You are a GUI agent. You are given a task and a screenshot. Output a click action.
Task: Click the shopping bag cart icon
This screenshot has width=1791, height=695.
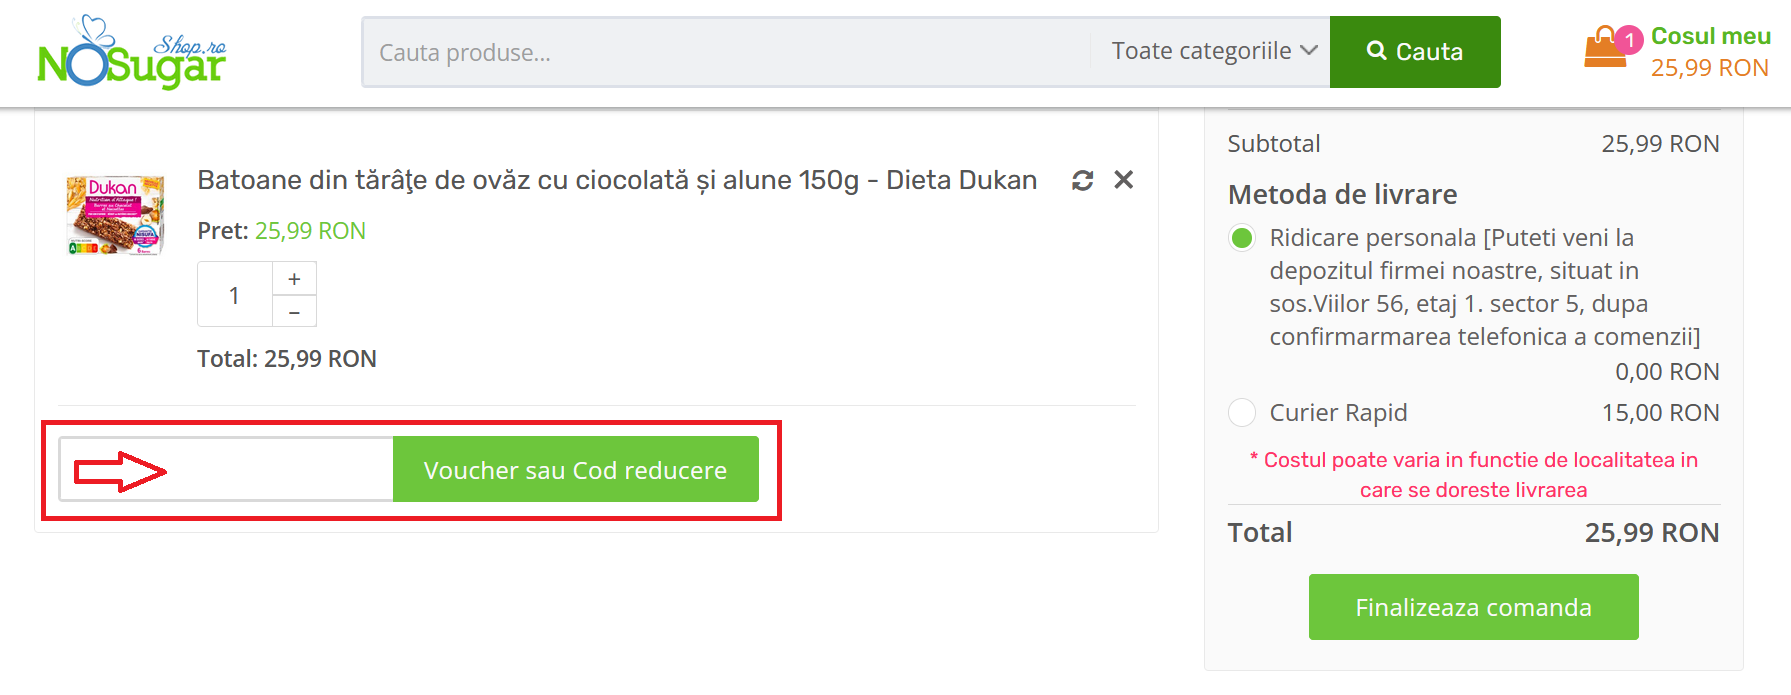1605,50
